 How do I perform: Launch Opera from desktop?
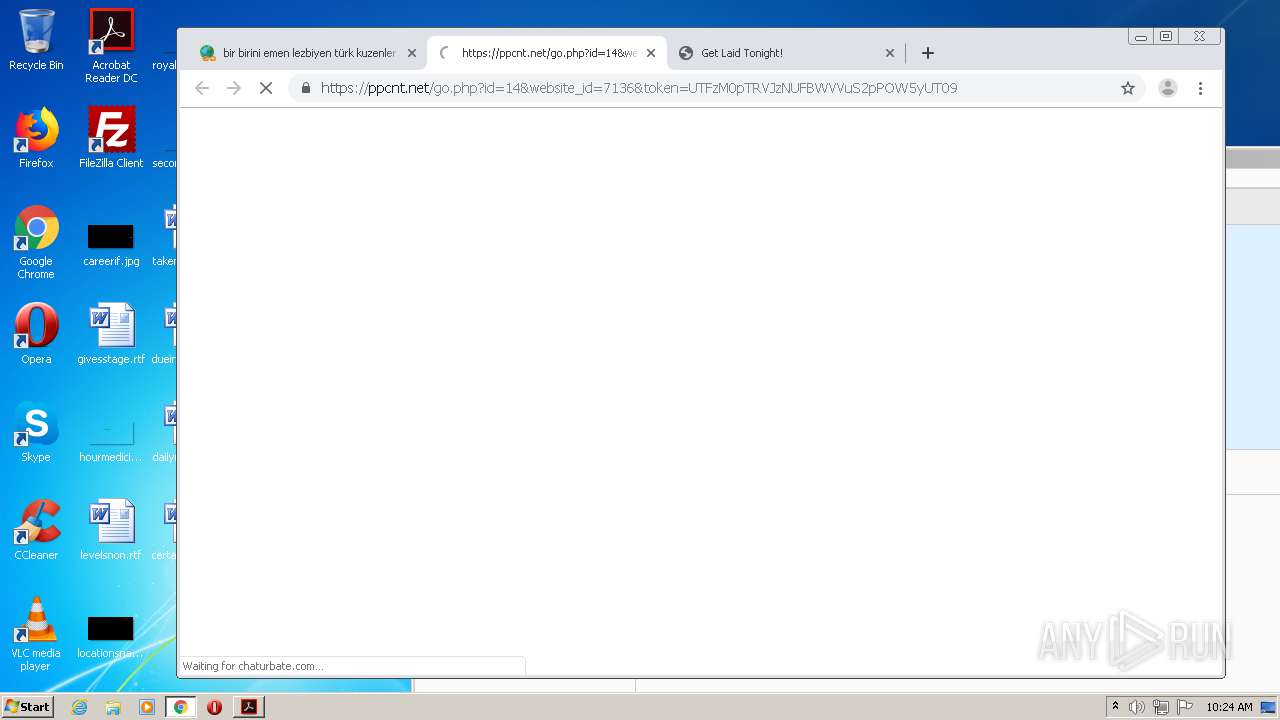click(x=36, y=334)
